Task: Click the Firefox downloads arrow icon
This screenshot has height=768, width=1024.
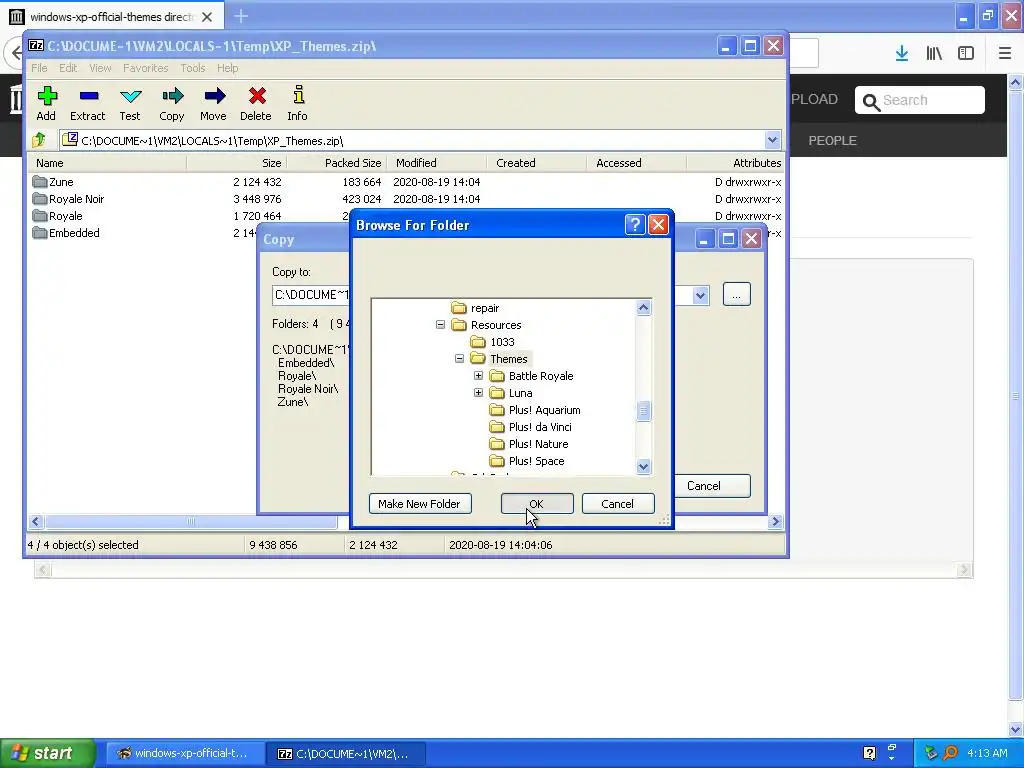Action: [x=902, y=54]
